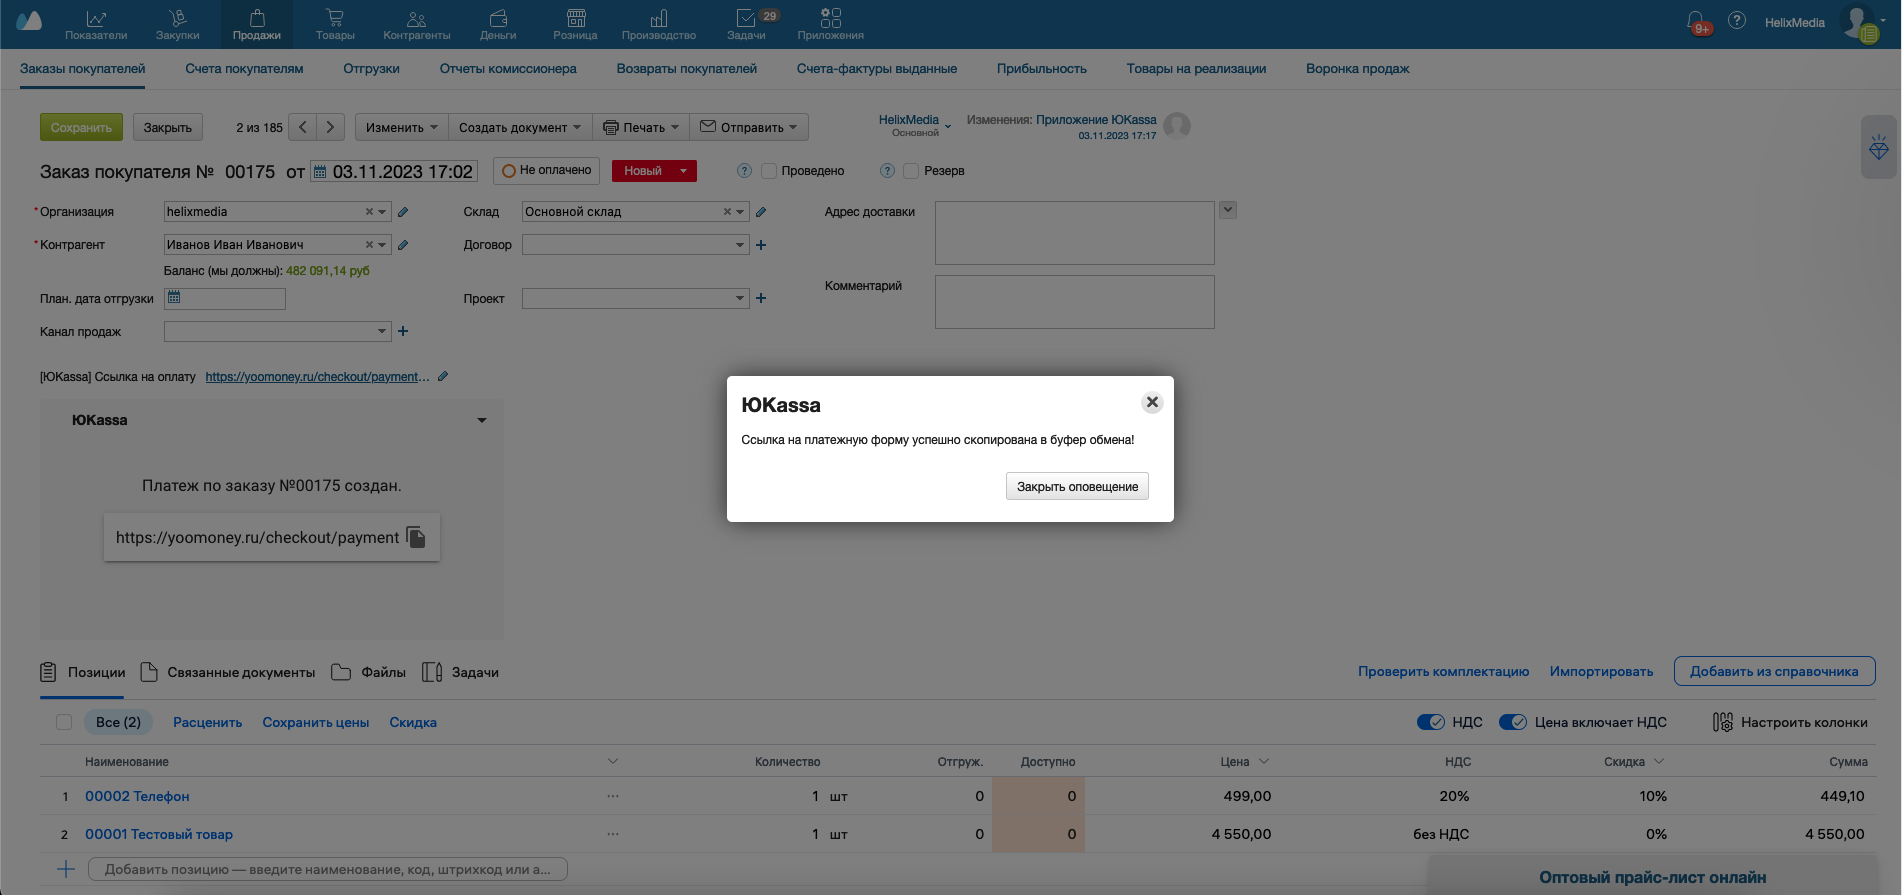Screen dimensions: 1902x895
Task: Click the Проверить комплектацию link
Action: tap(1443, 671)
